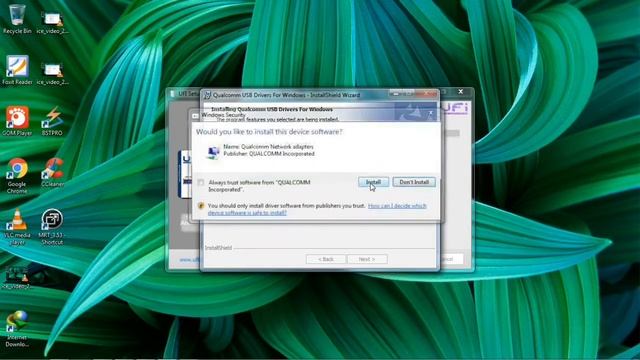Image resolution: width=640 pixels, height=360 pixels.
Task: Open the GOM Player shortcut
Action: 17,121
